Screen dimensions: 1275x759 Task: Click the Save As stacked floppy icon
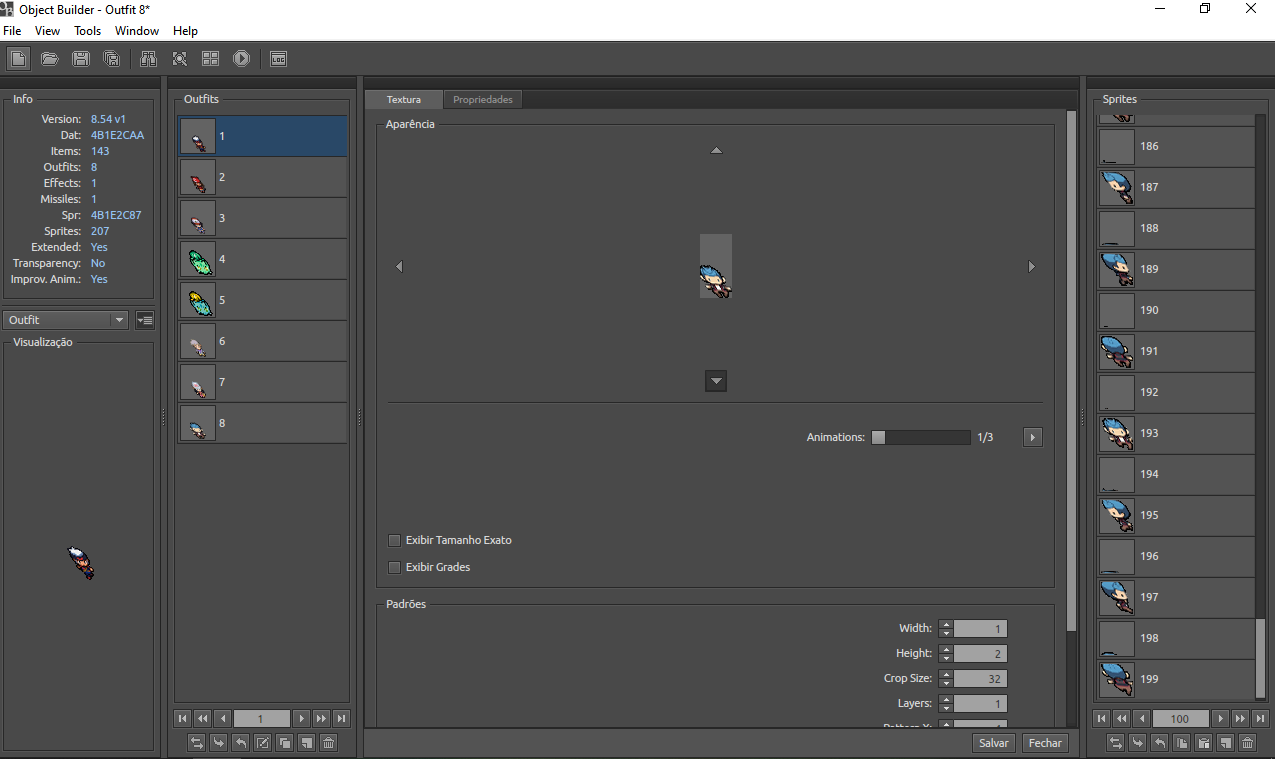pyautogui.click(x=113, y=59)
